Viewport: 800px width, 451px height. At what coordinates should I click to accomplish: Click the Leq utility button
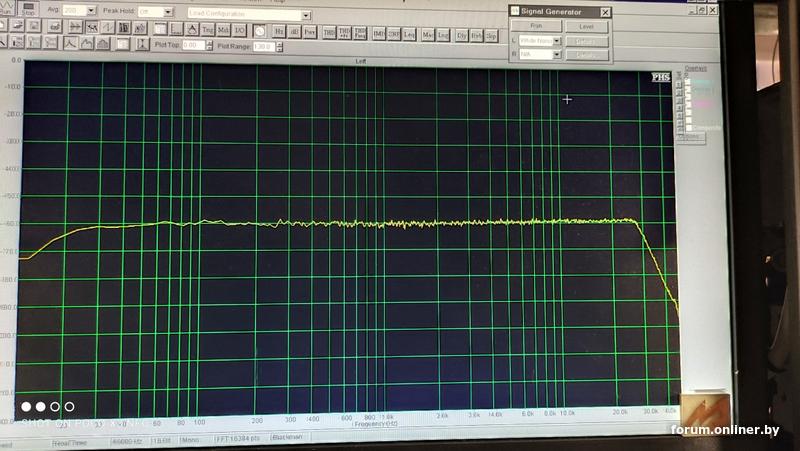point(409,34)
